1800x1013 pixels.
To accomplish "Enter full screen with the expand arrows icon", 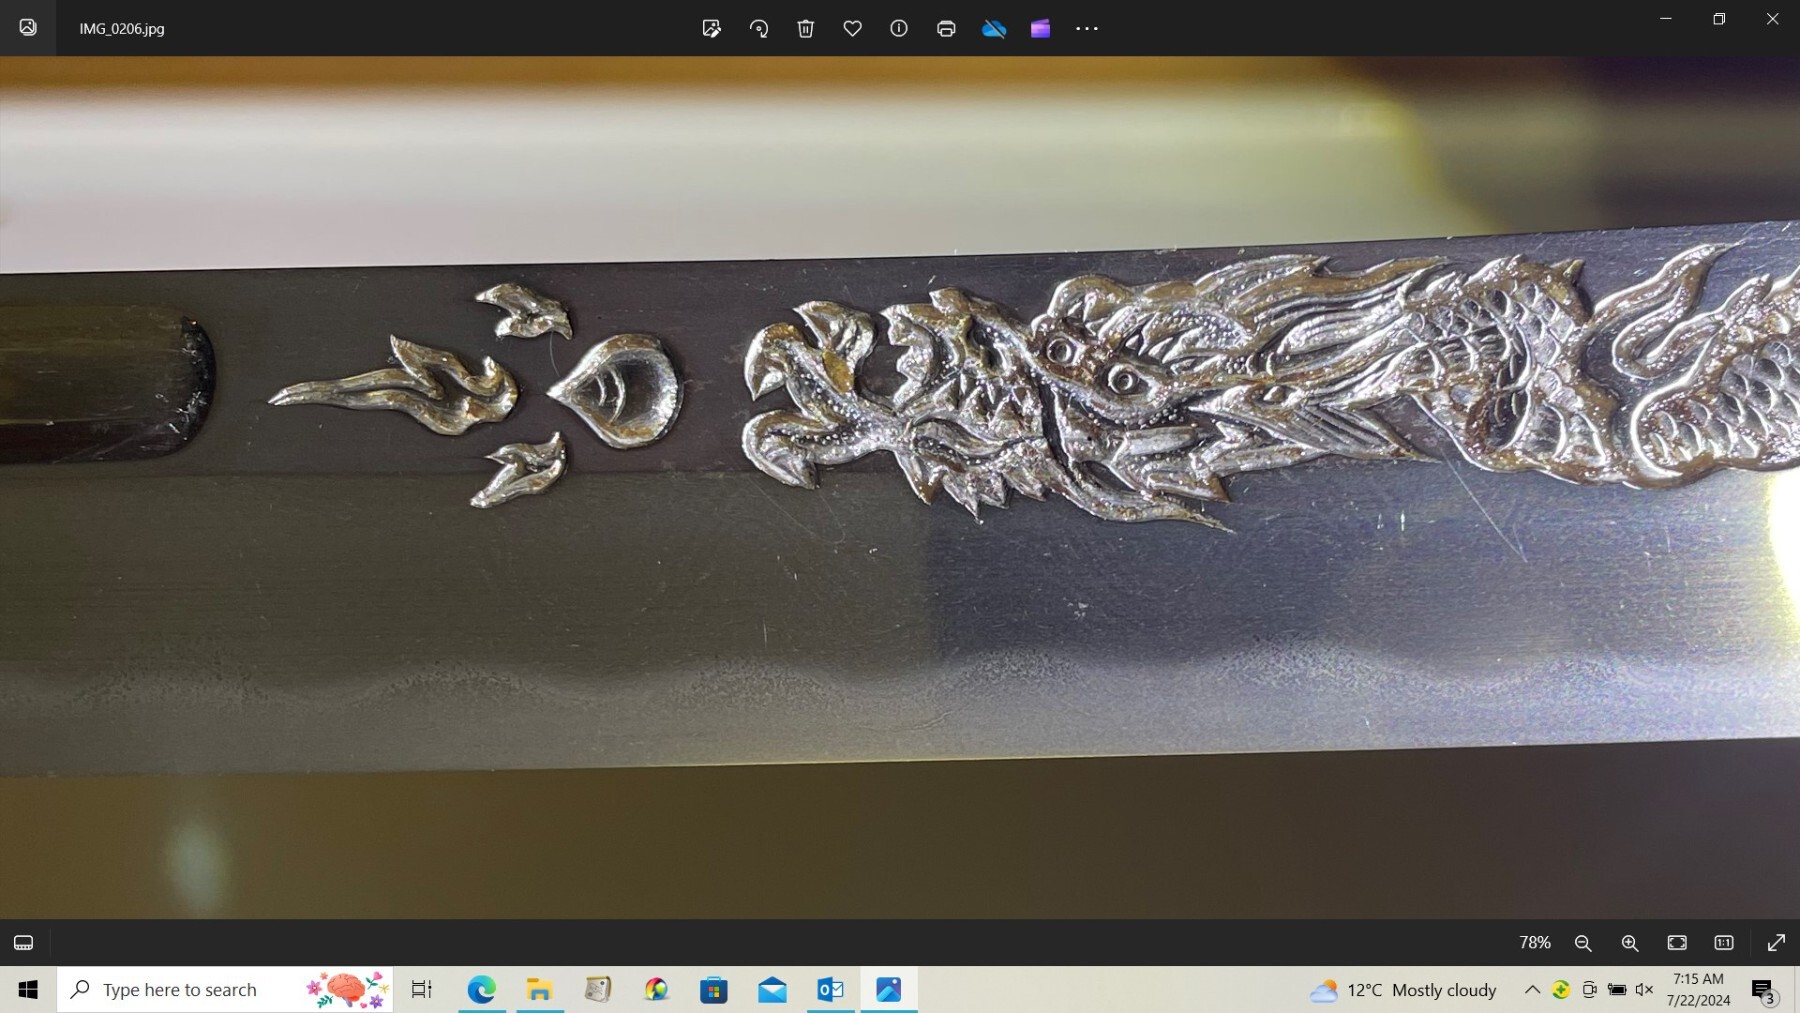I will click(1776, 942).
